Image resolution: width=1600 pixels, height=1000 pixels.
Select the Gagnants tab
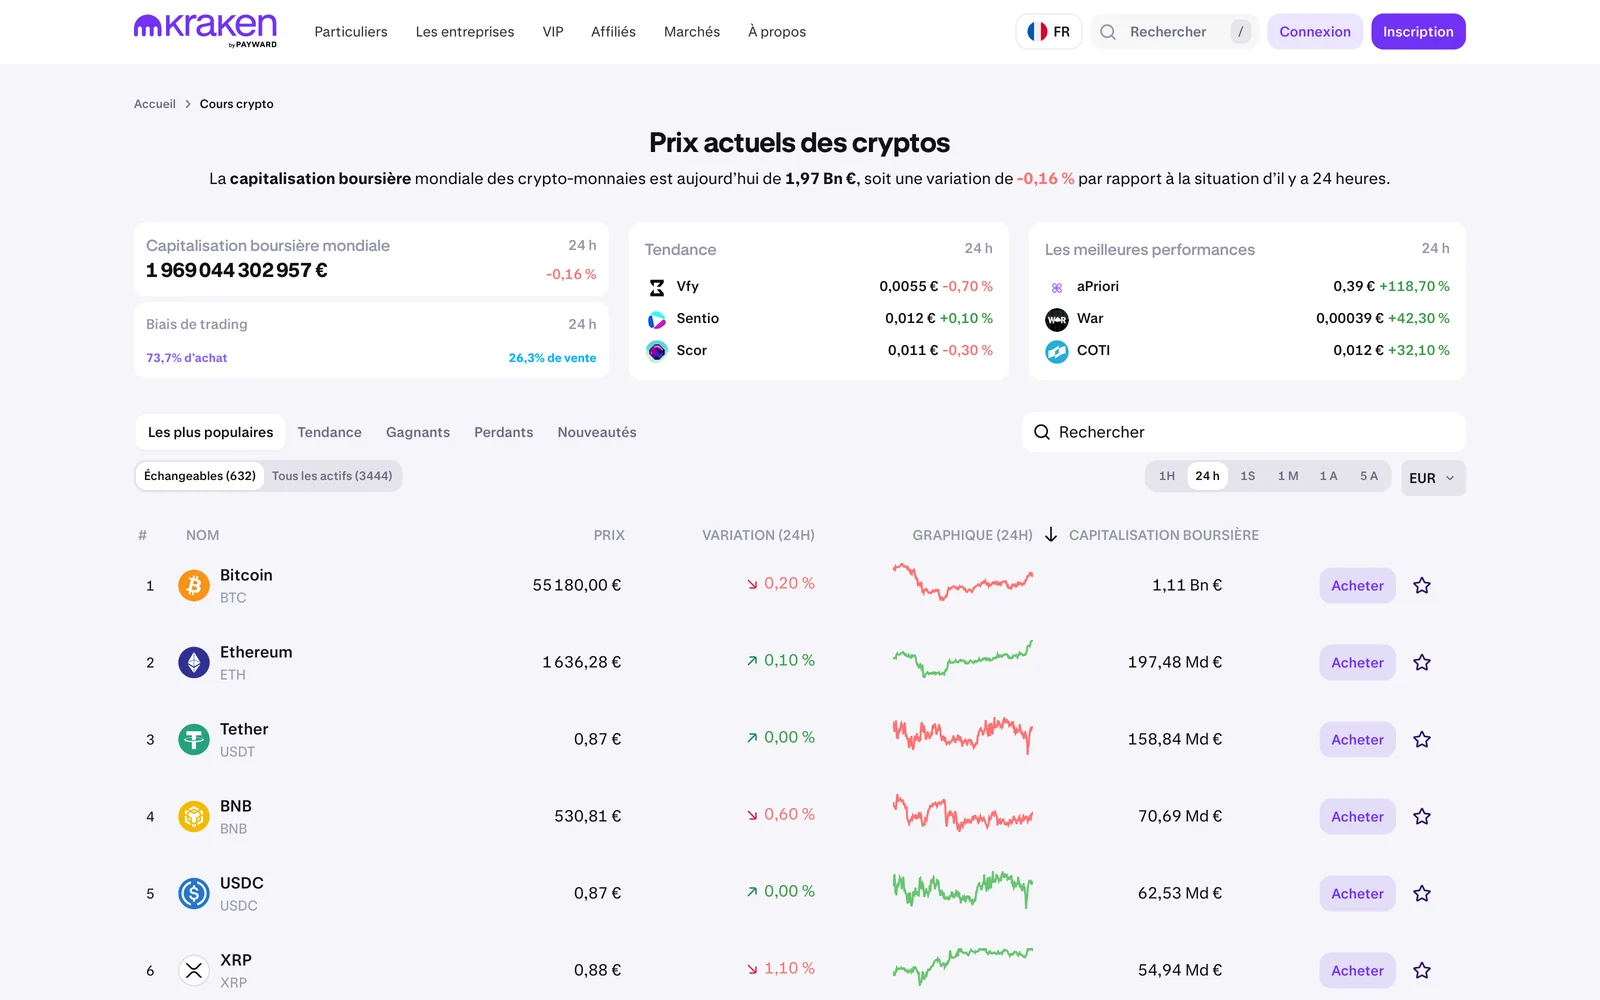click(x=418, y=432)
